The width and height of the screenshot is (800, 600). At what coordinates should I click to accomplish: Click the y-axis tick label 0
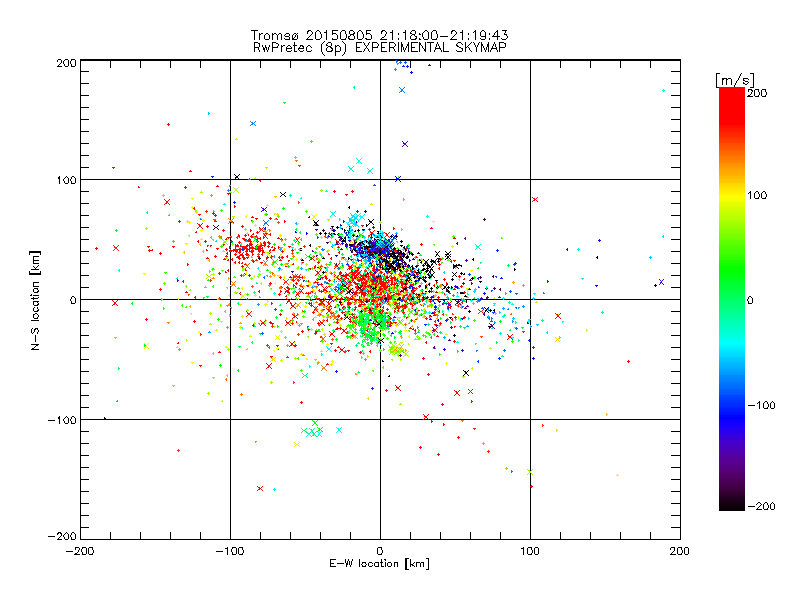coord(73,300)
